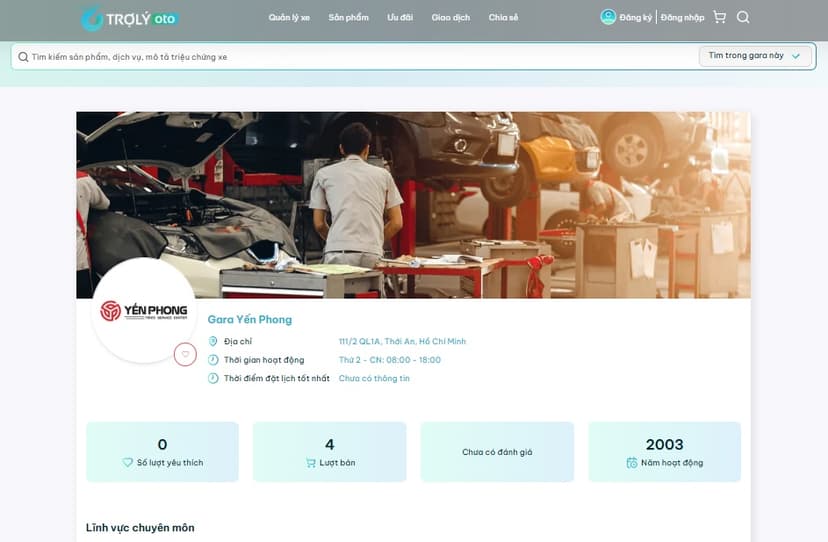Click the 'Chưa có đánh giá' card
This screenshot has width=828, height=542.
tap(497, 452)
